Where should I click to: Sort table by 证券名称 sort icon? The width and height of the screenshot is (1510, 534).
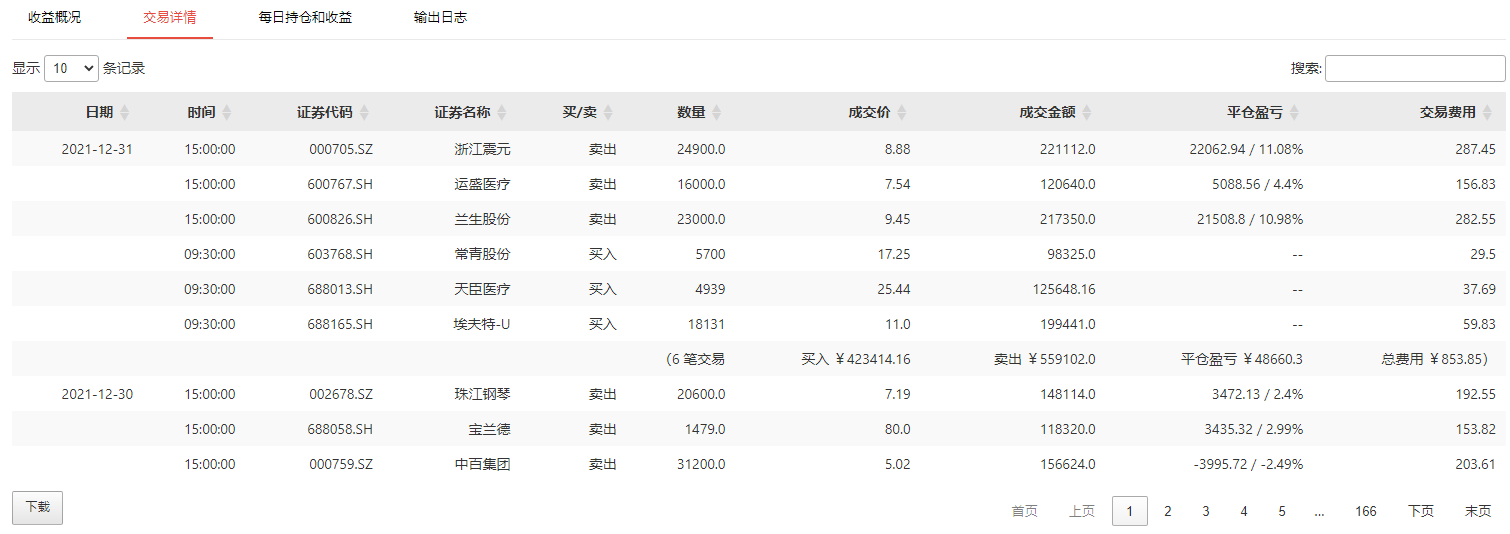tap(502, 113)
